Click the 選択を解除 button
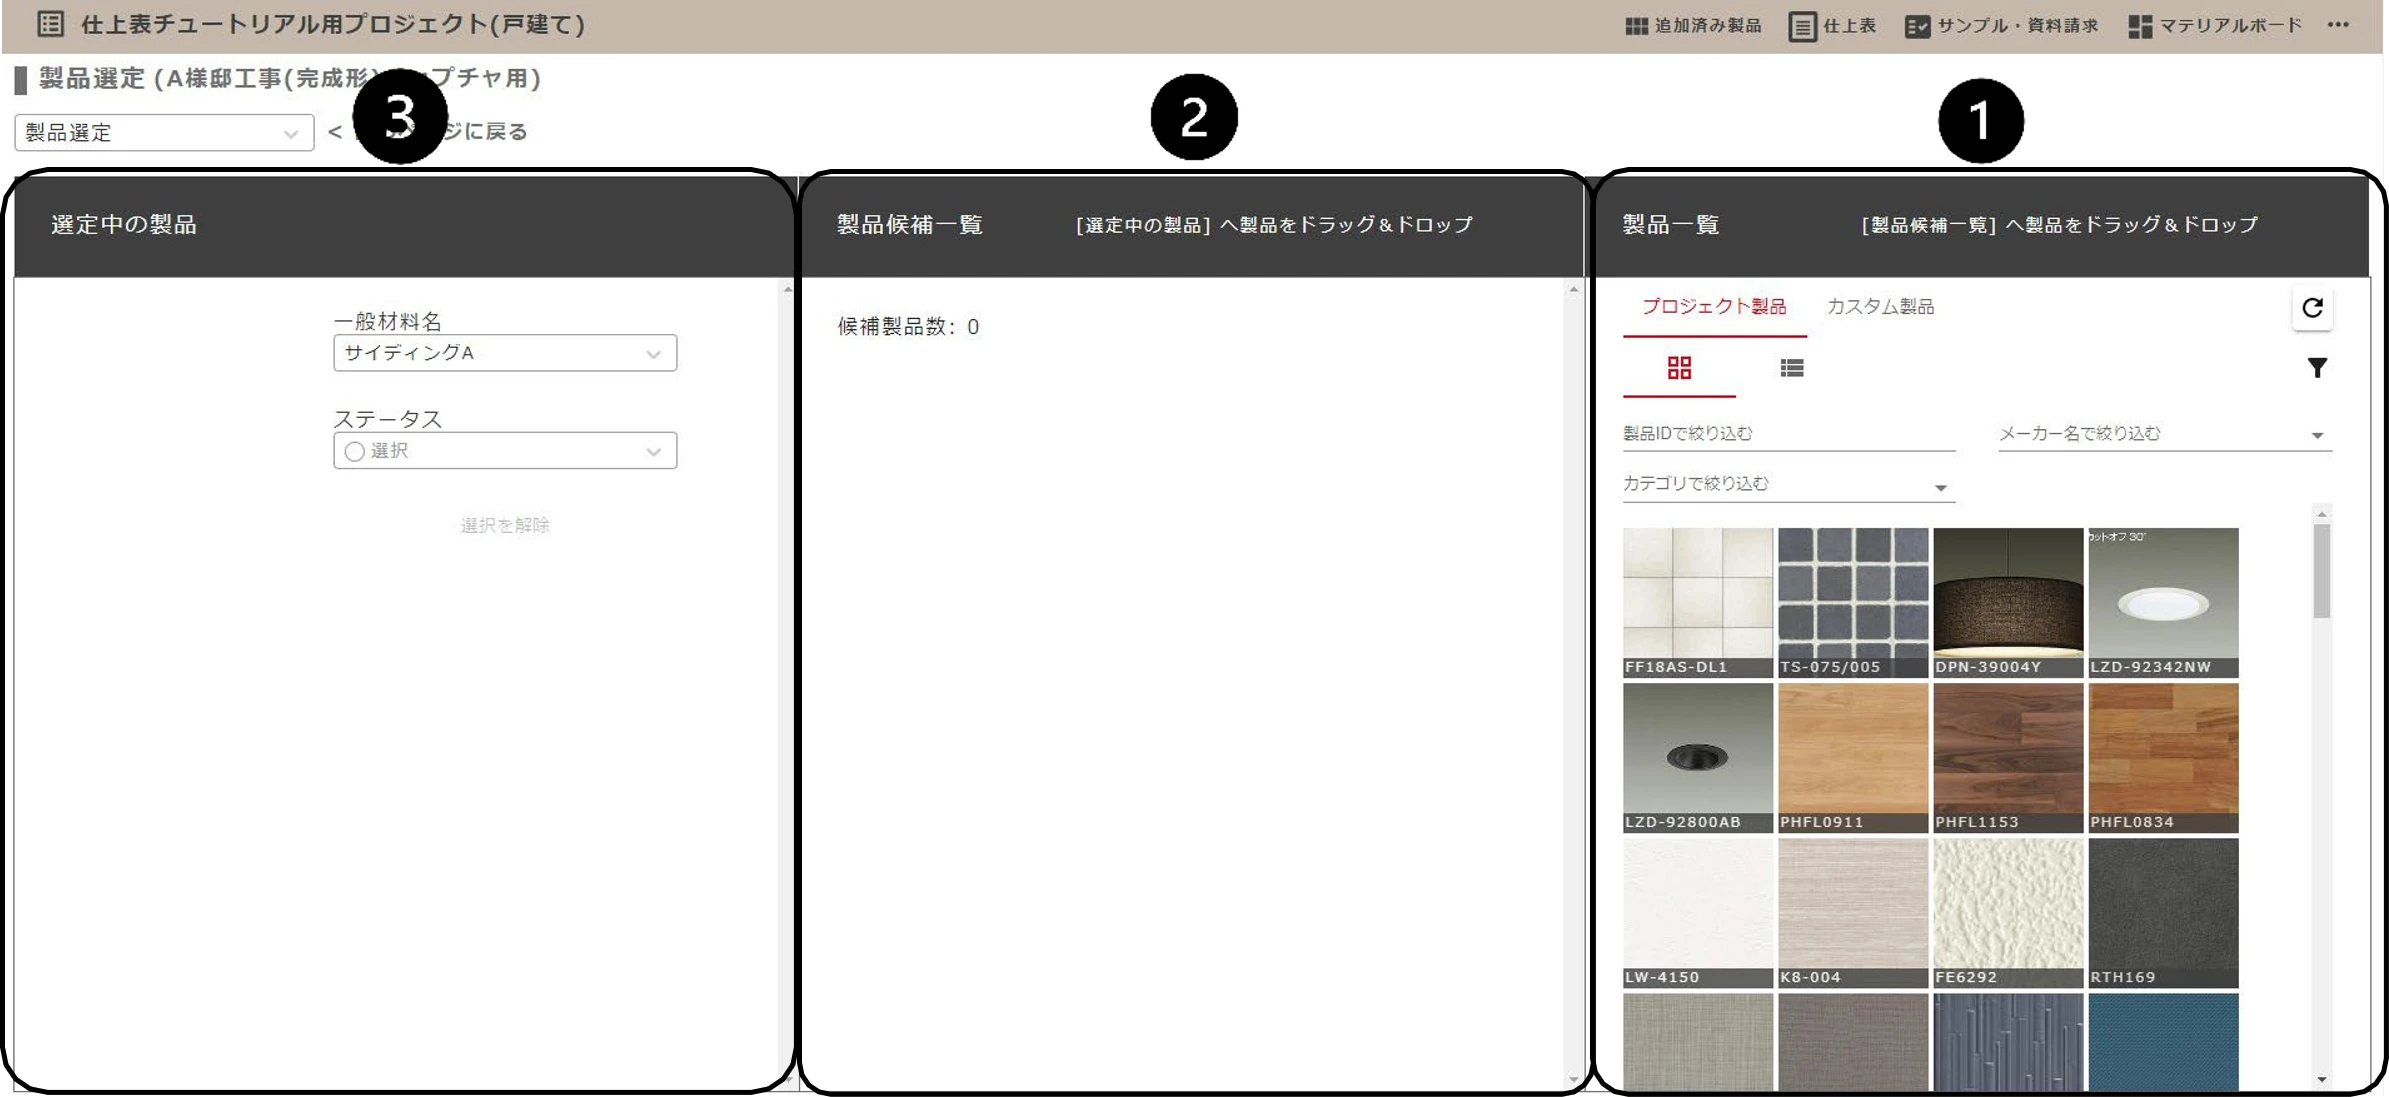This screenshot has height=1097, width=2389. [505, 525]
